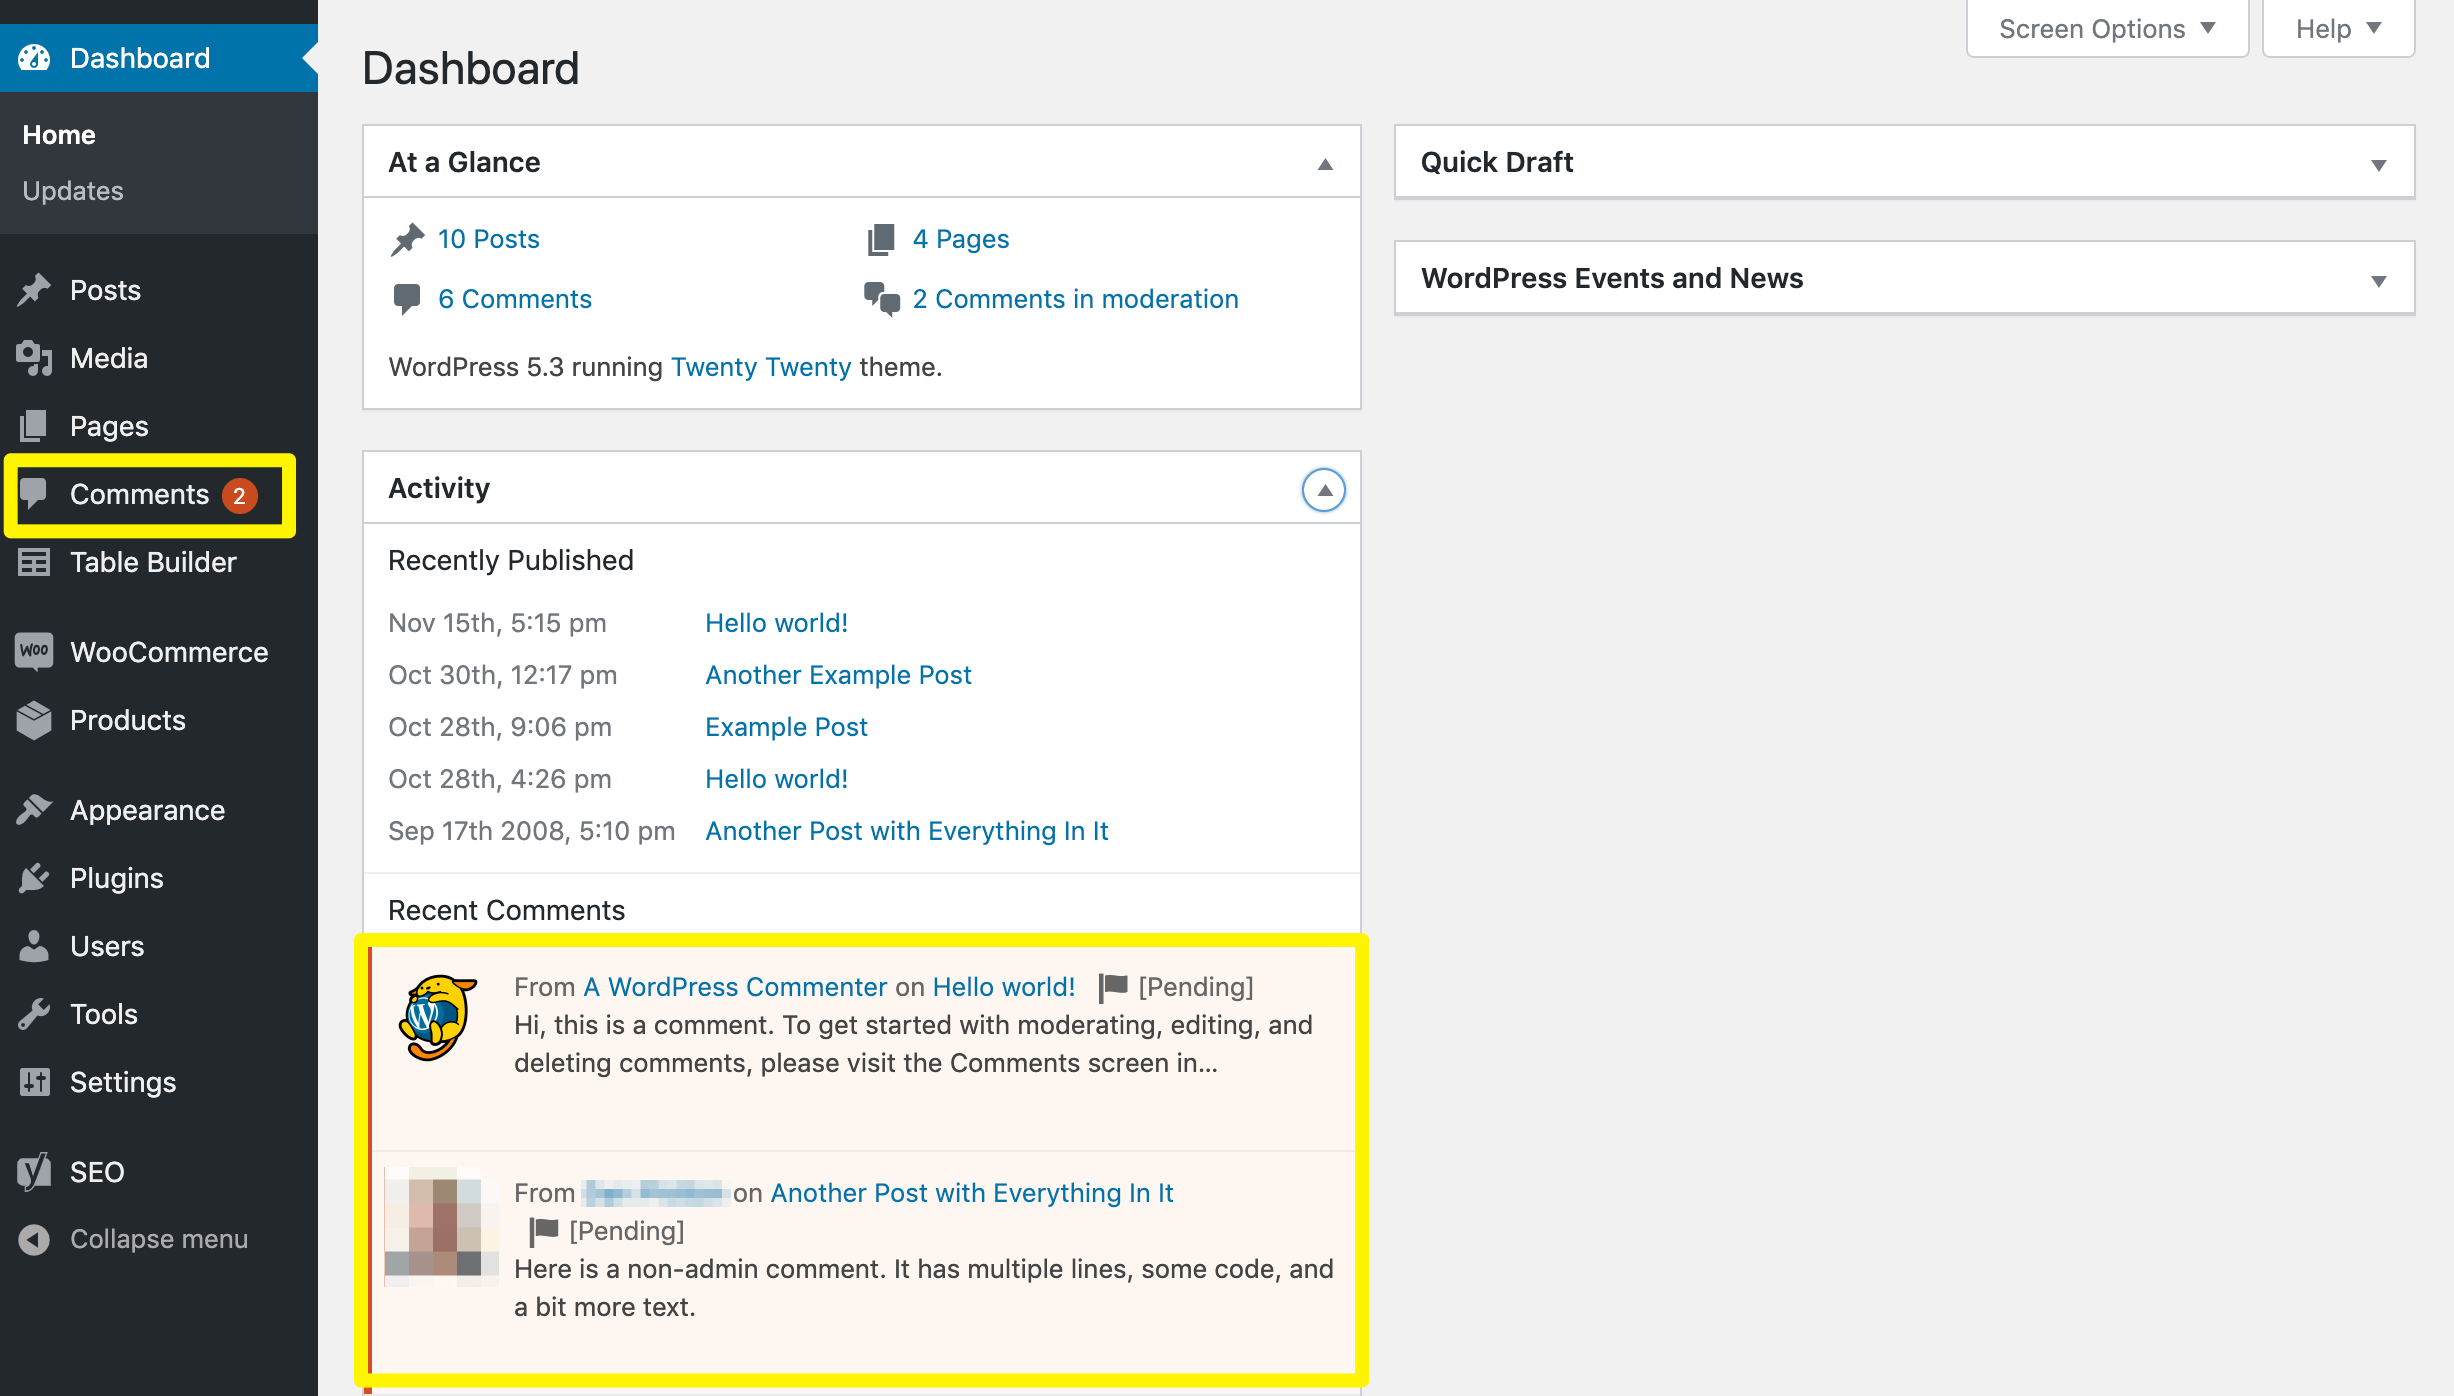
Task: Expand the Quick Draft panel
Action: (x=2378, y=164)
